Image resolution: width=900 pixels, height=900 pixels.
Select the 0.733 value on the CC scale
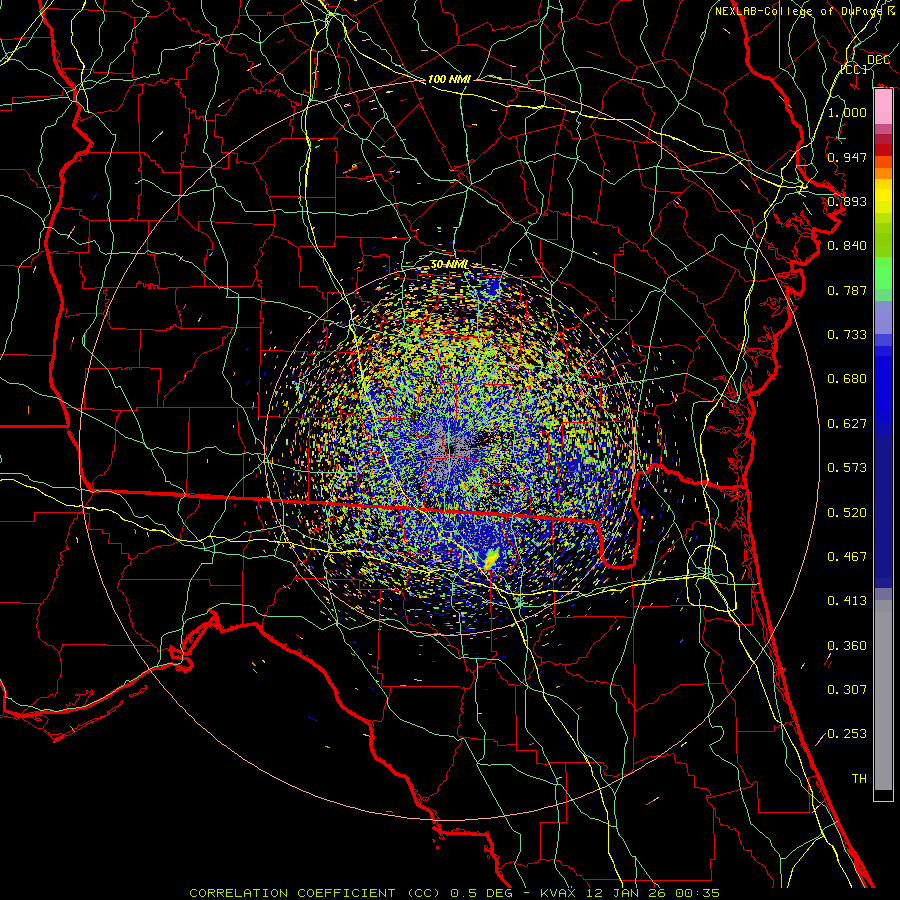(847, 335)
